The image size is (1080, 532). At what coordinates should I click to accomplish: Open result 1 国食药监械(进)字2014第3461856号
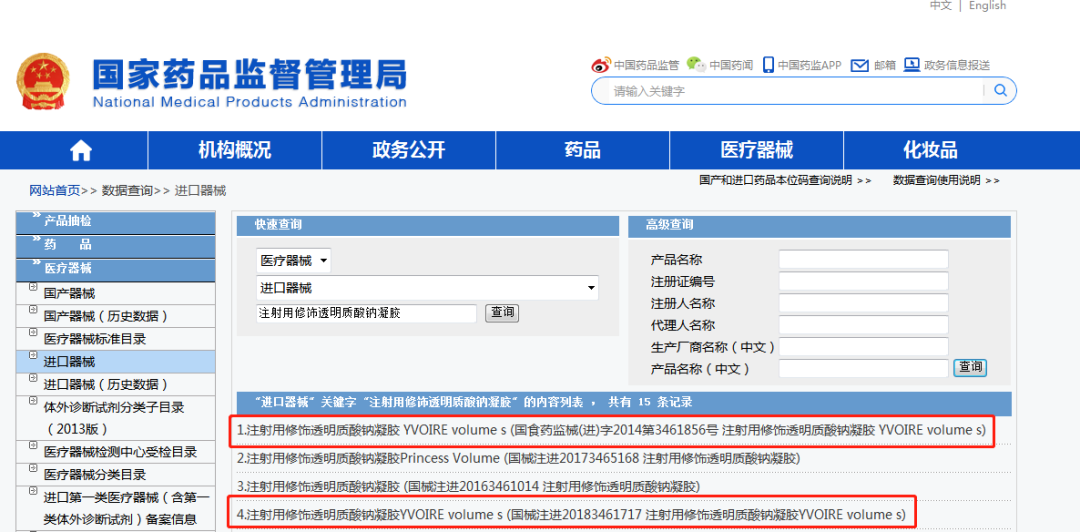click(612, 431)
